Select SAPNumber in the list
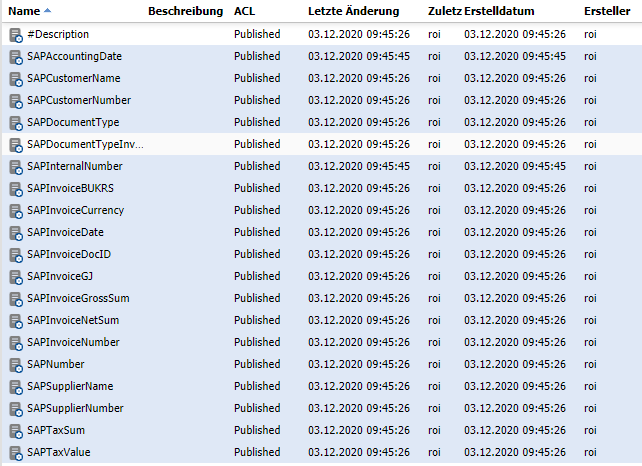The width and height of the screenshot is (642, 466). 56,364
